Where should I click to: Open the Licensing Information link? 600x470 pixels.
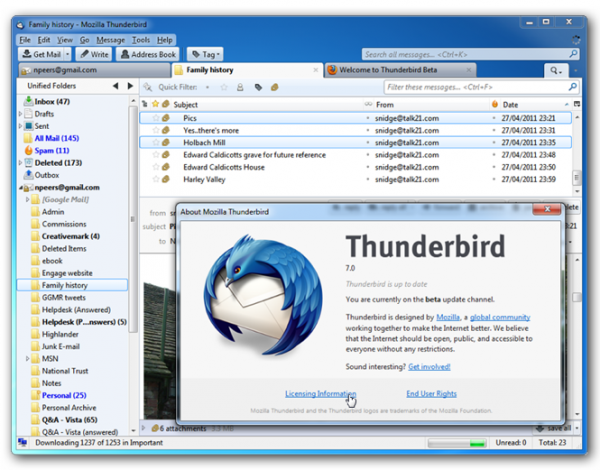[320, 393]
